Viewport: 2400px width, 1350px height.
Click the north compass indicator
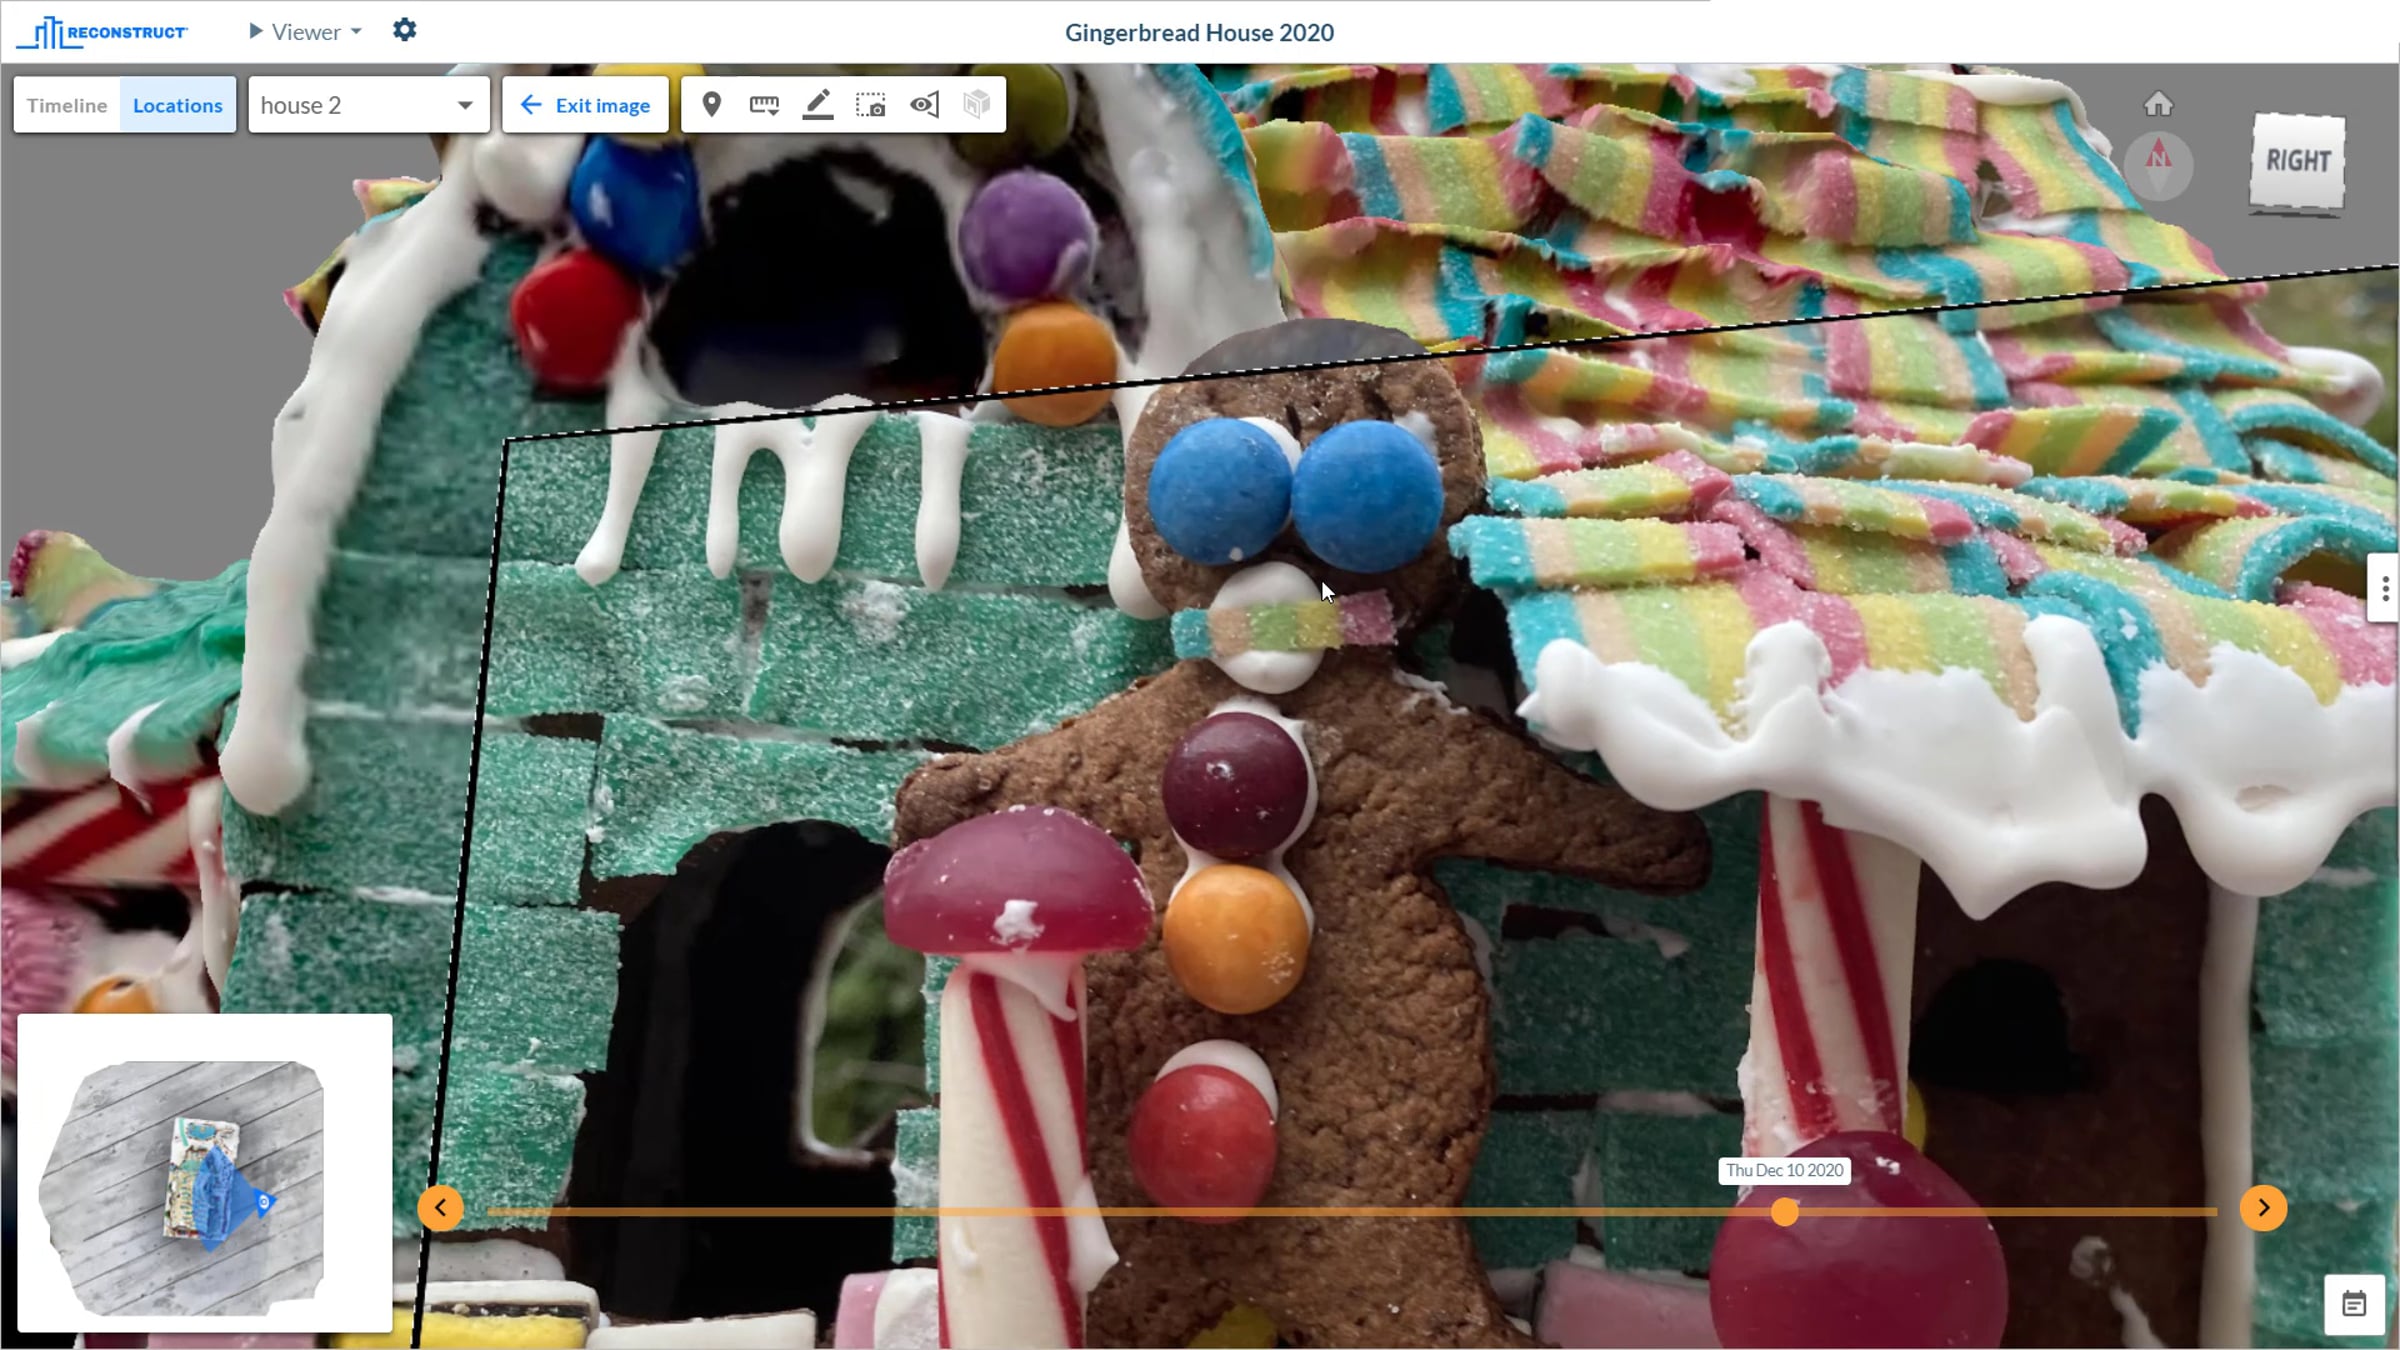2159,166
